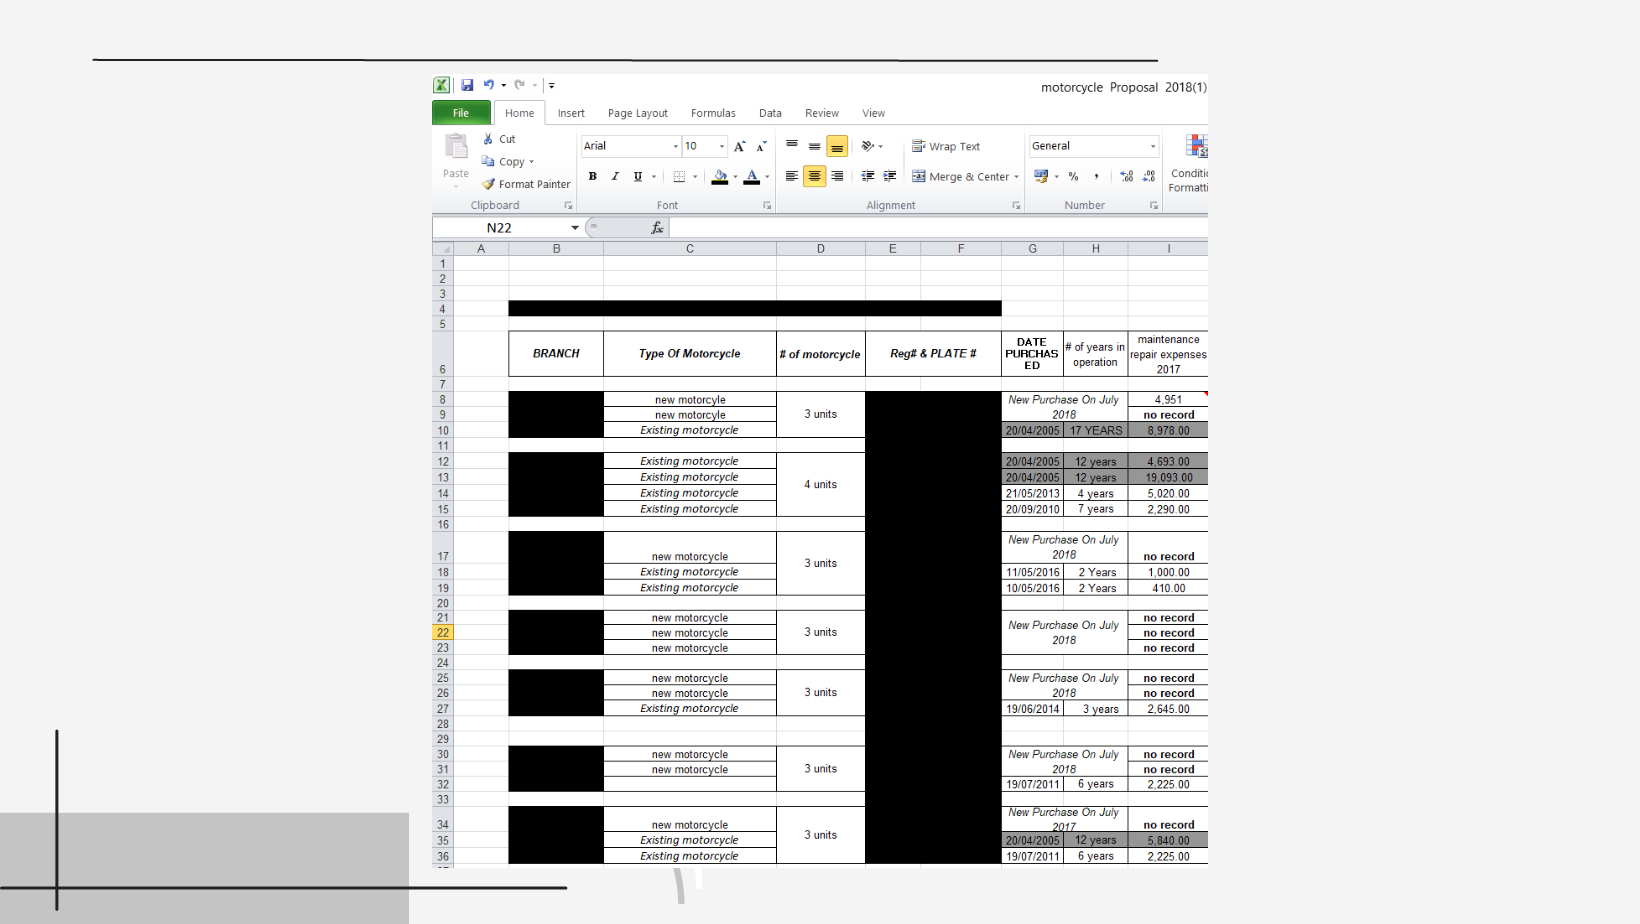Apply Accounting Number Format icon
1640x924 pixels.
[x=1042, y=176]
